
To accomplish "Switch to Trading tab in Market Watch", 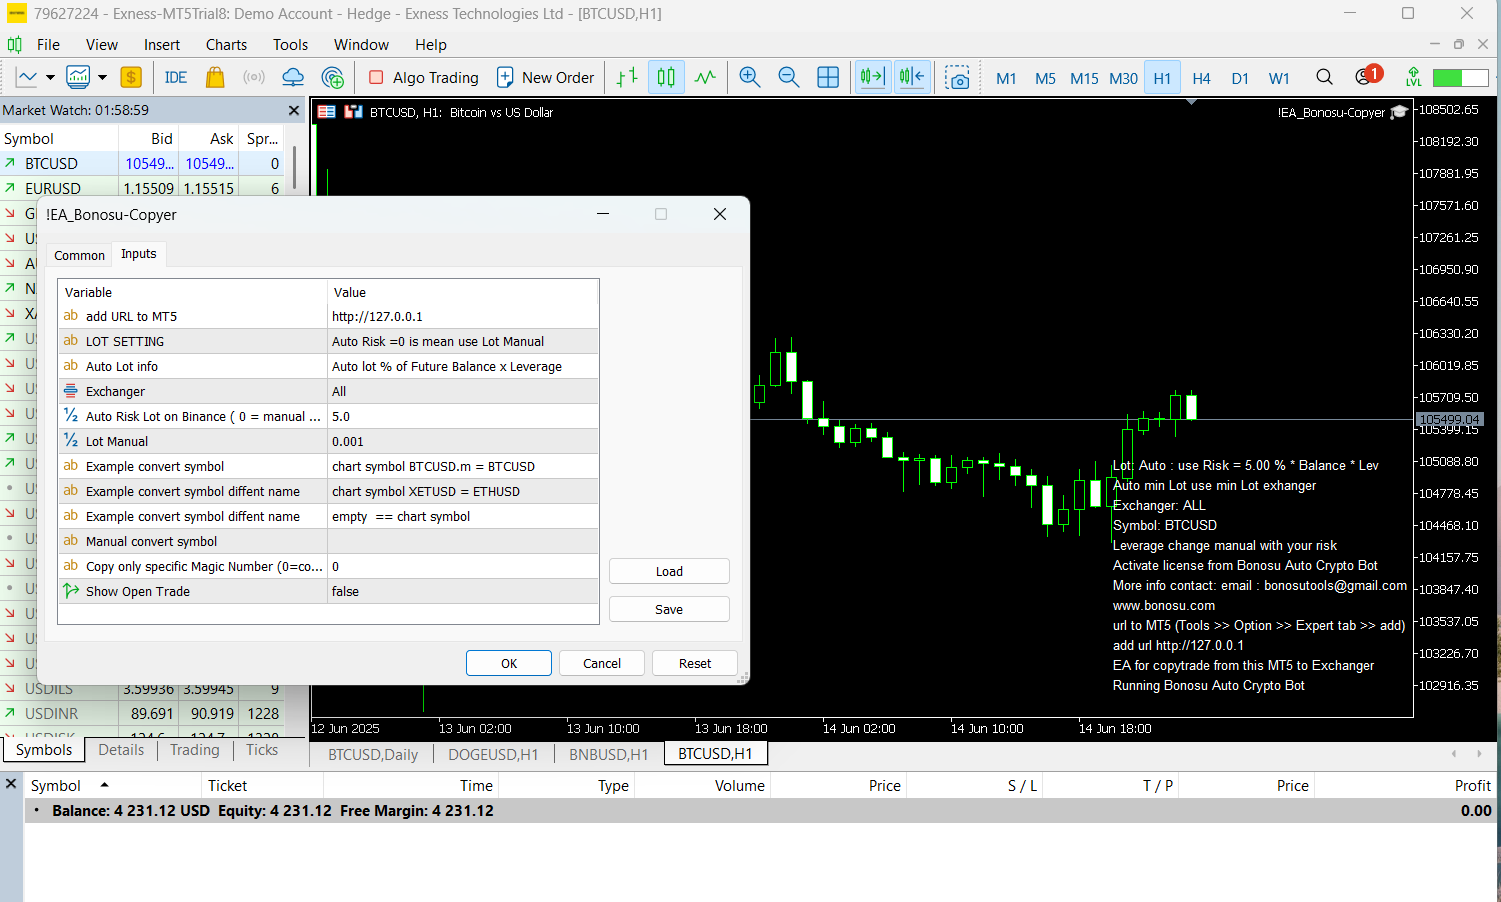I will tap(194, 750).
